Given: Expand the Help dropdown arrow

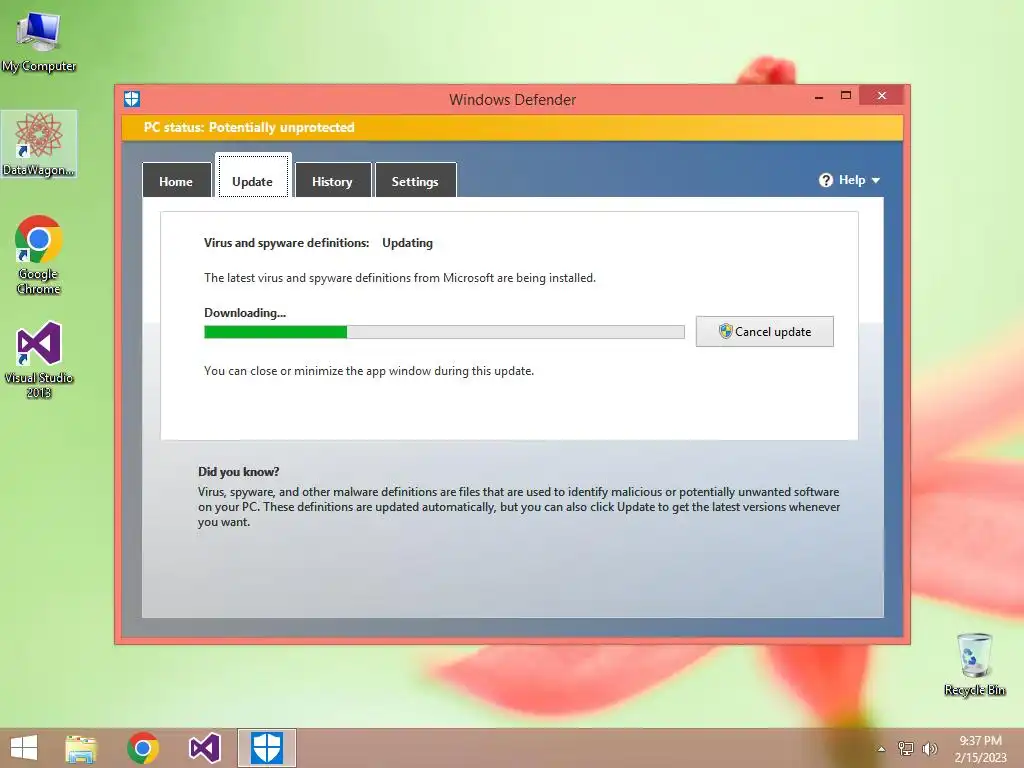Looking at the screenshot, I should tap(876, 180).
